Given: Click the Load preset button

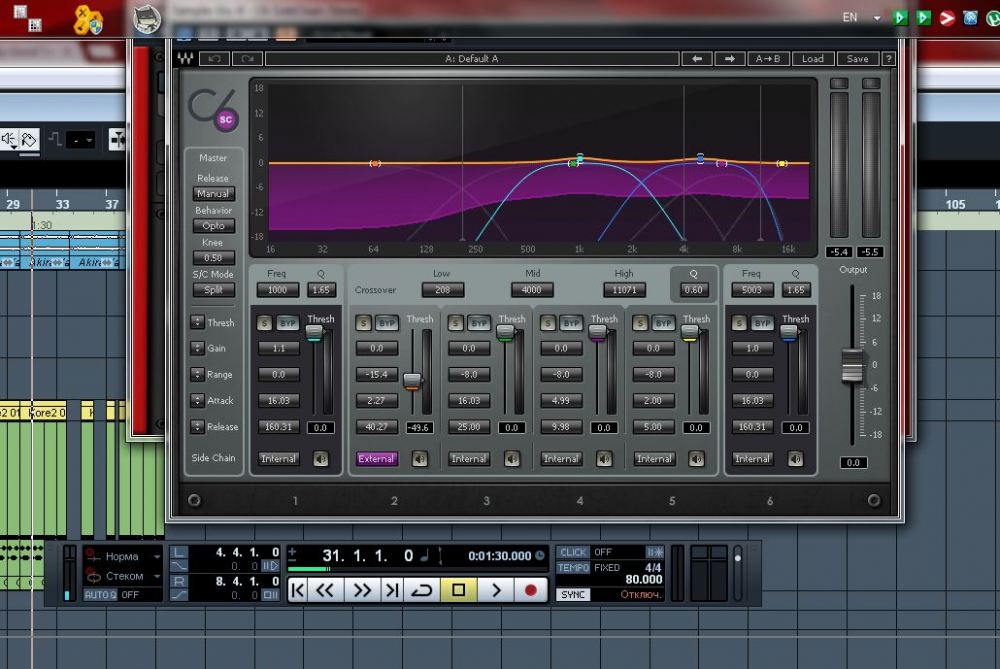Looking at the screenshot, I should [812, 59].
